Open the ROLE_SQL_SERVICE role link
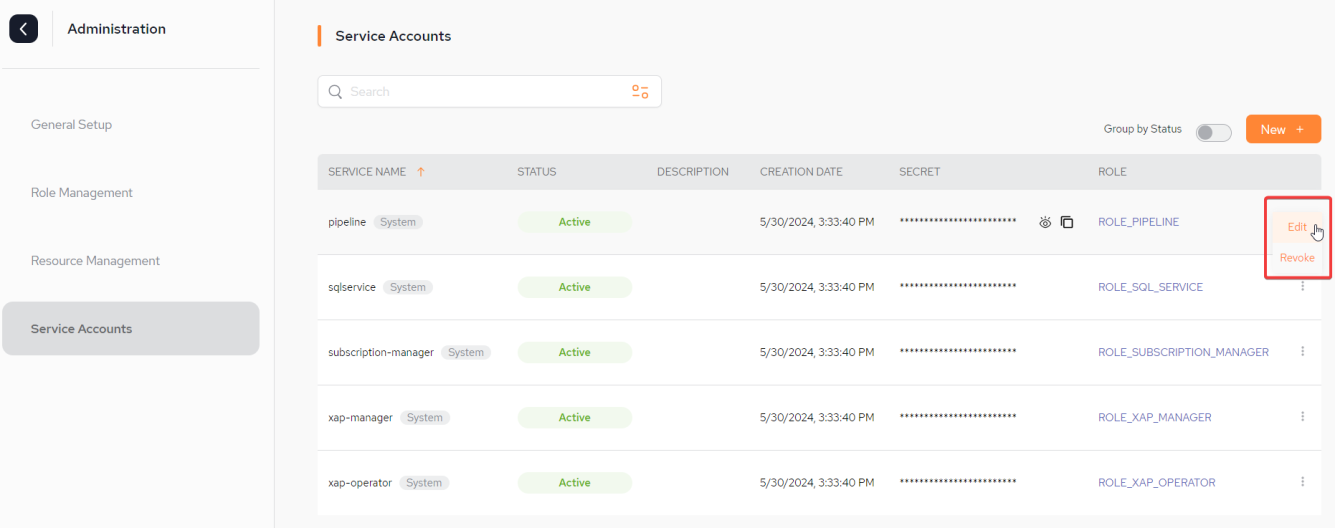Image resolution: width=1335 pixels, height=528 pixels. pyautogui.click(x=1150, y=287)
